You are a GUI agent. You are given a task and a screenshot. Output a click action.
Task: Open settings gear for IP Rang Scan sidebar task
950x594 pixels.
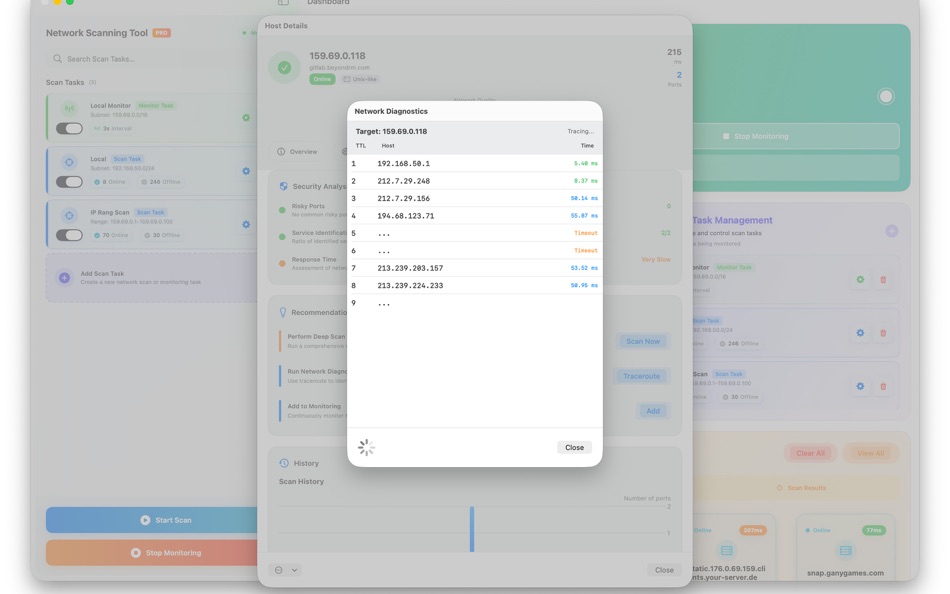pos(246,224)
